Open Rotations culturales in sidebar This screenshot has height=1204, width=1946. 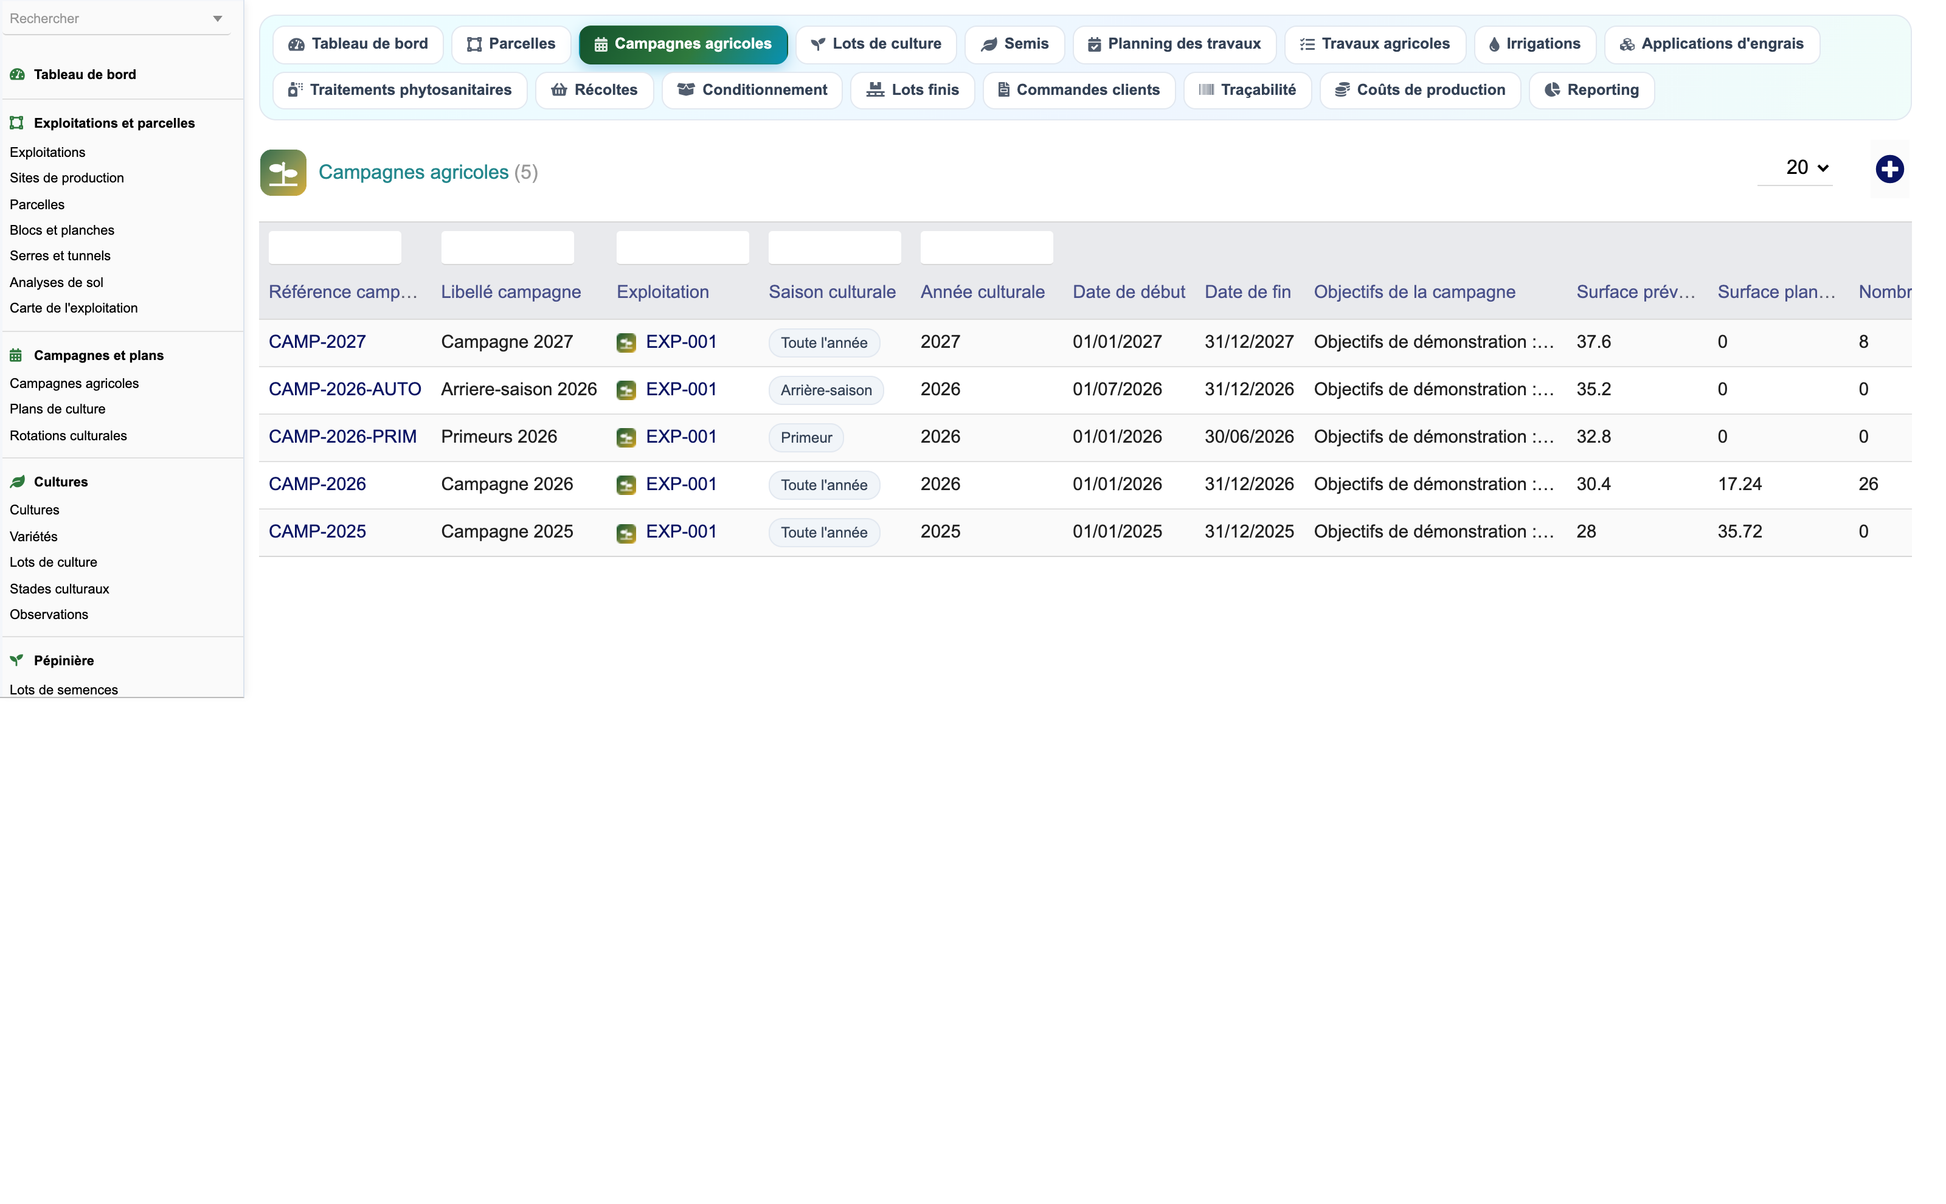pyautogui.click(x=68, y=435)
